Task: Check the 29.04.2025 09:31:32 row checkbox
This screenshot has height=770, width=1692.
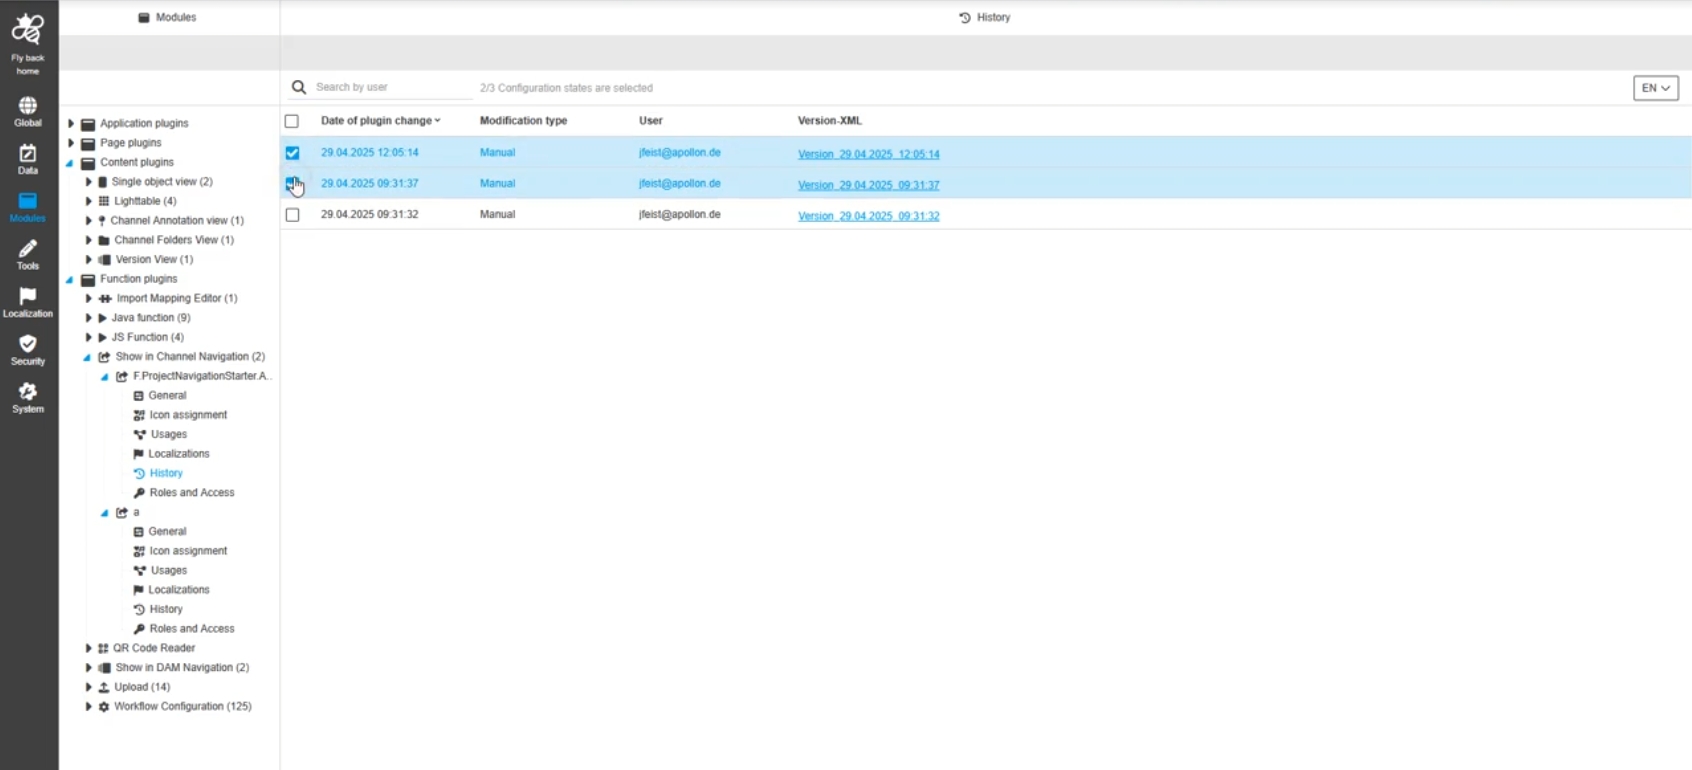Action: tap(292, 215)
